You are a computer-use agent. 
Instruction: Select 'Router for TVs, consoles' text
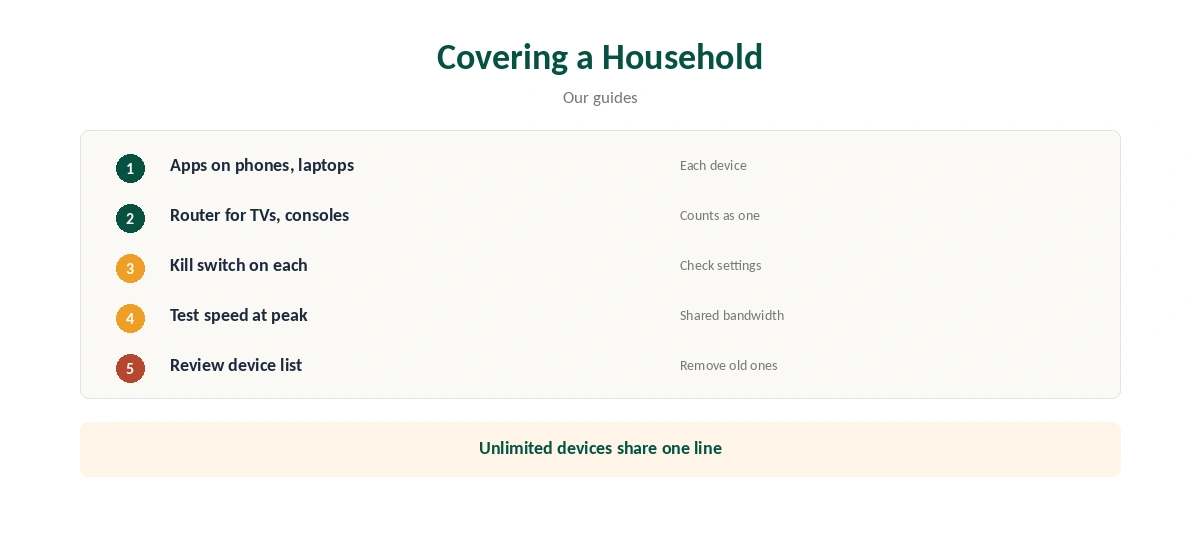point(259,215)
